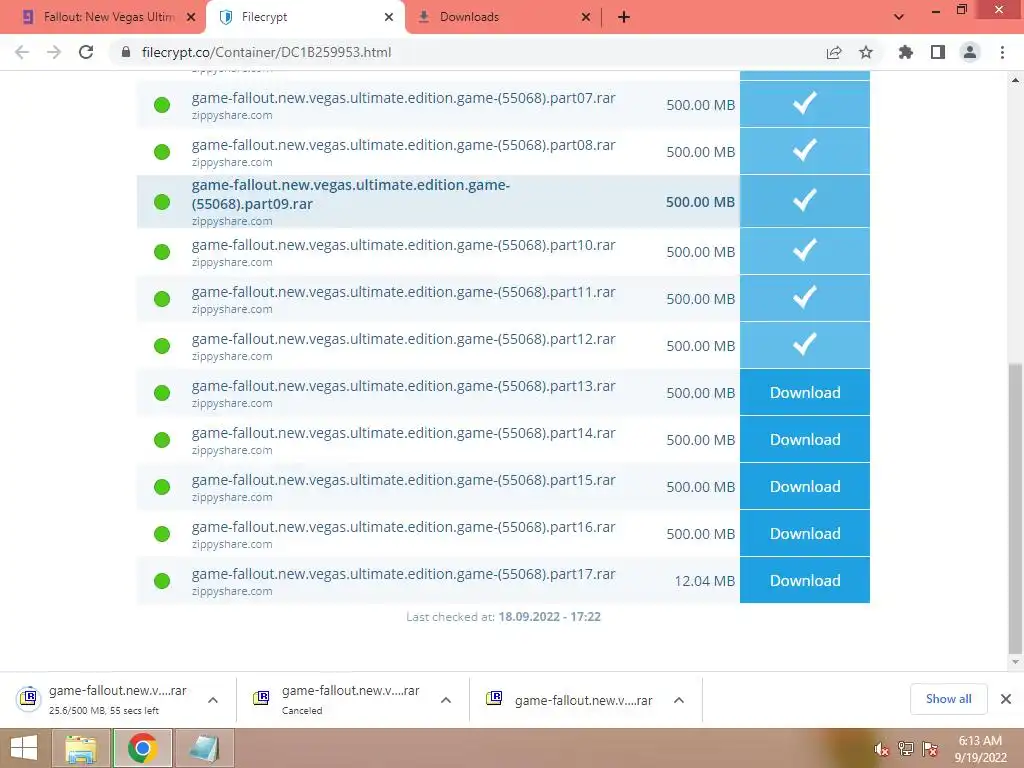Image resolution: width=1024 pixels, height=768 pixels.
Task: Open a new tab with plus button
Action: click(624, 17)
